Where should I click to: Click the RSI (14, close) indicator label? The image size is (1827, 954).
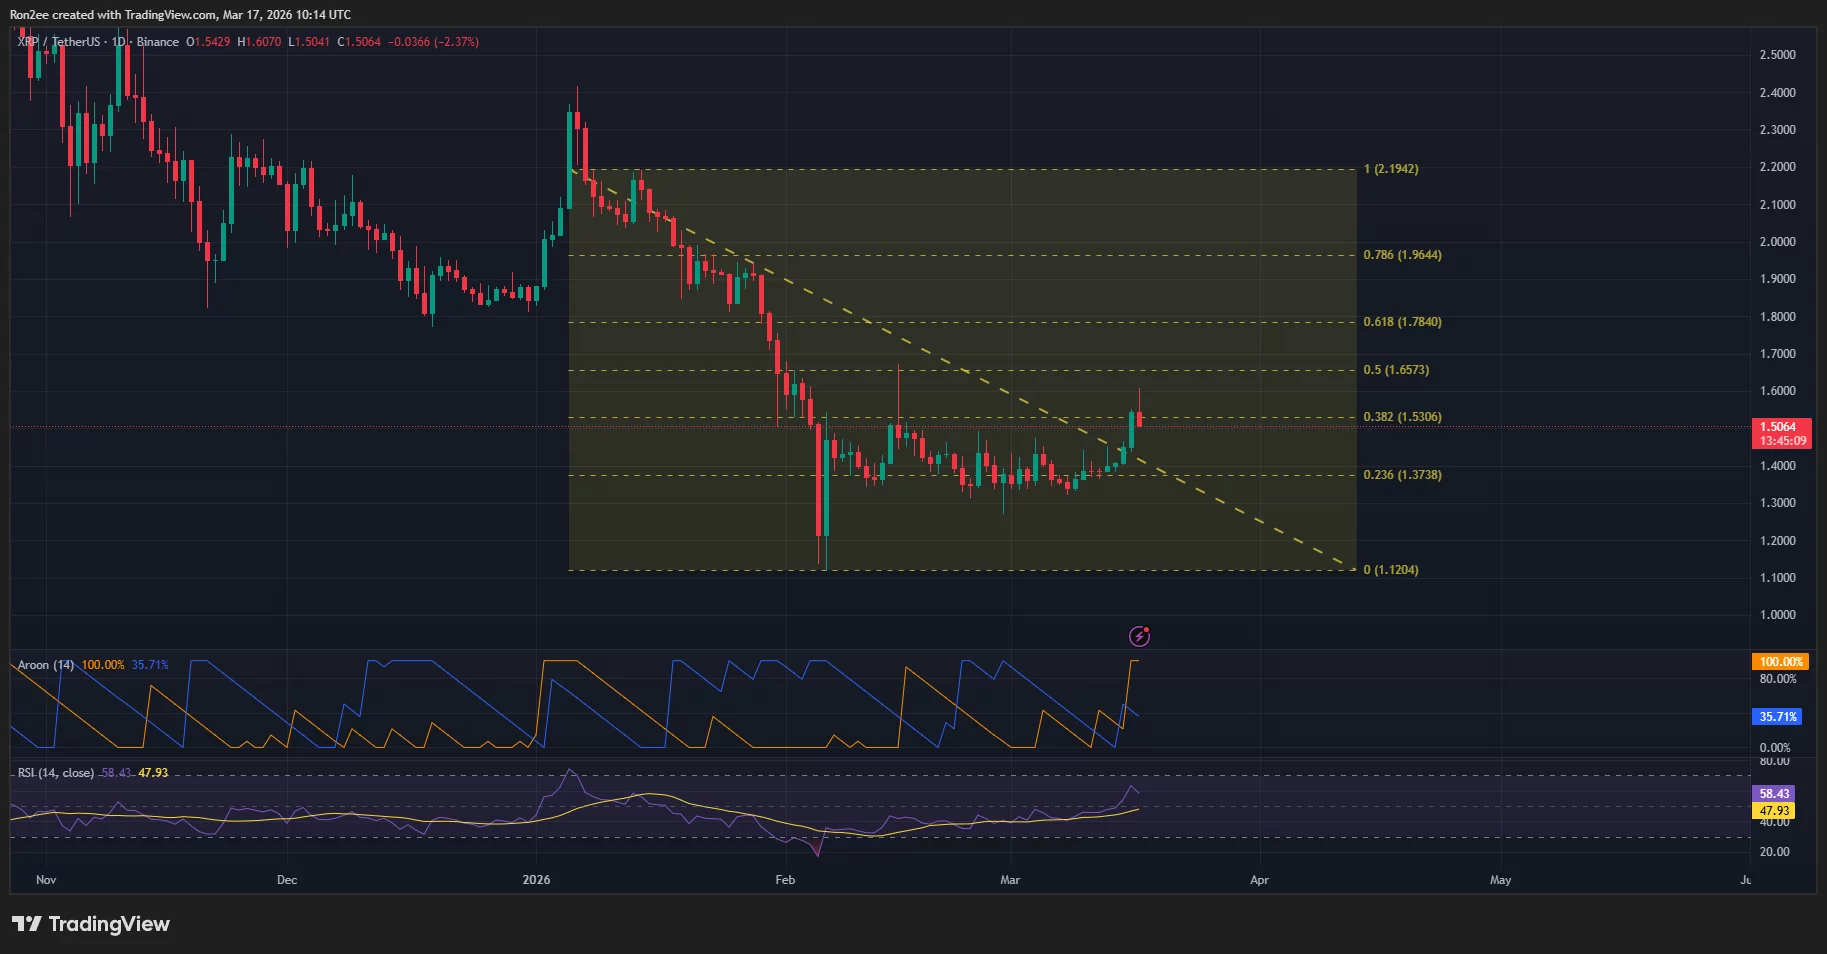click(x=55, y=772)
